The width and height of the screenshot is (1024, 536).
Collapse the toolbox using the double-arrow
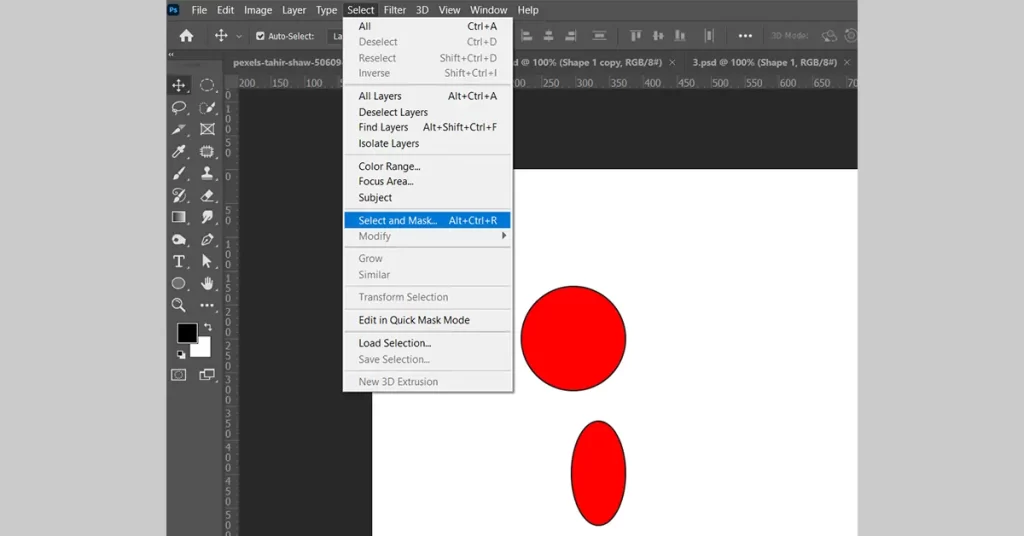(171, 55)
